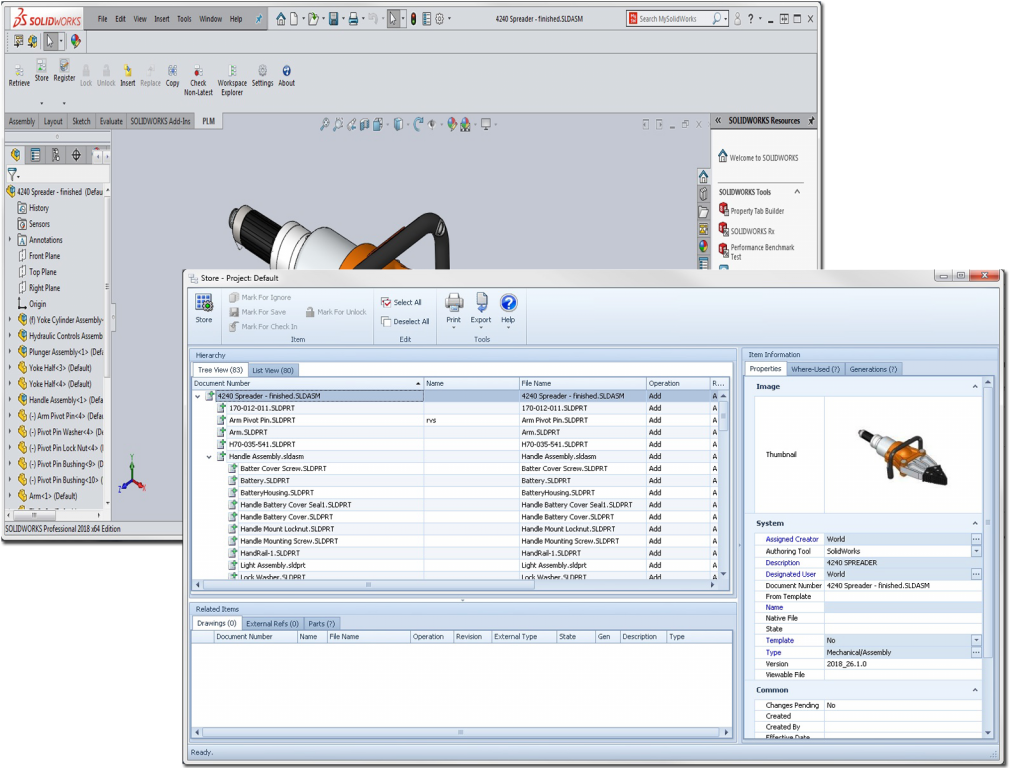
Task: Open ConfigurationManager tab icon
Action: tap(56, 155)
